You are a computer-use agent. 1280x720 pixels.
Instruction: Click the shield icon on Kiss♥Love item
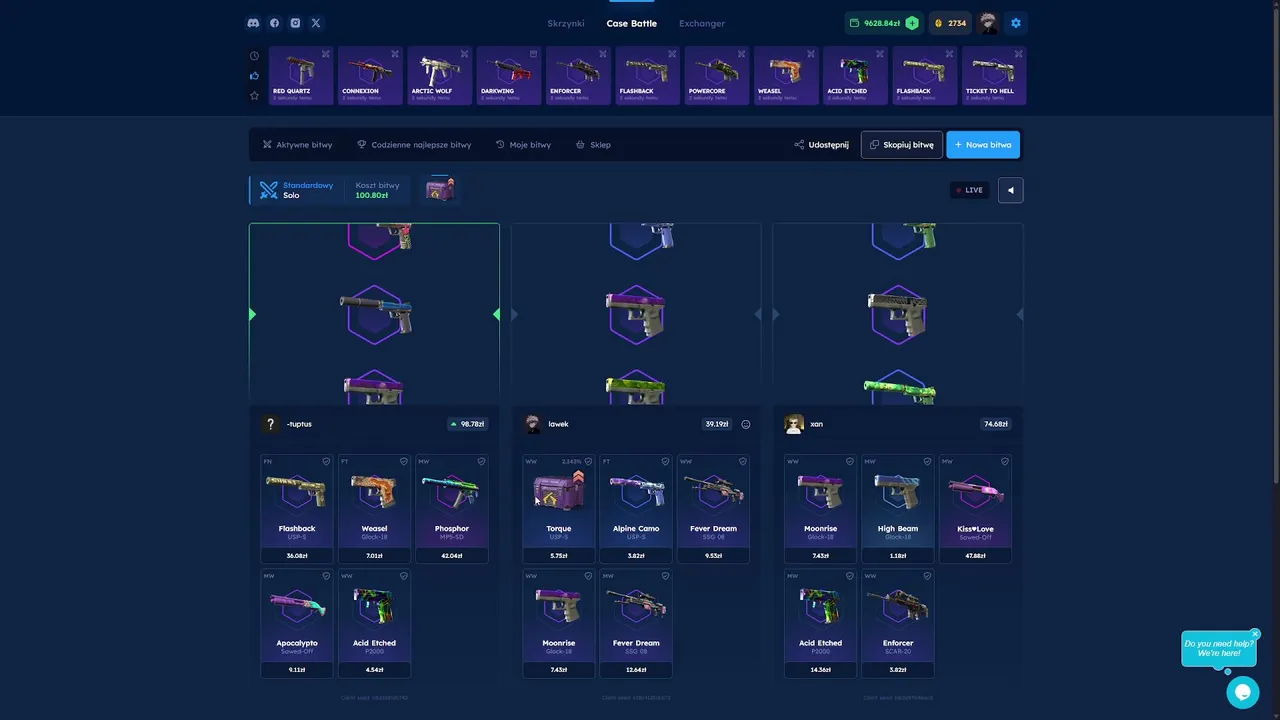pyautogui.click(x=1005, y=461)
